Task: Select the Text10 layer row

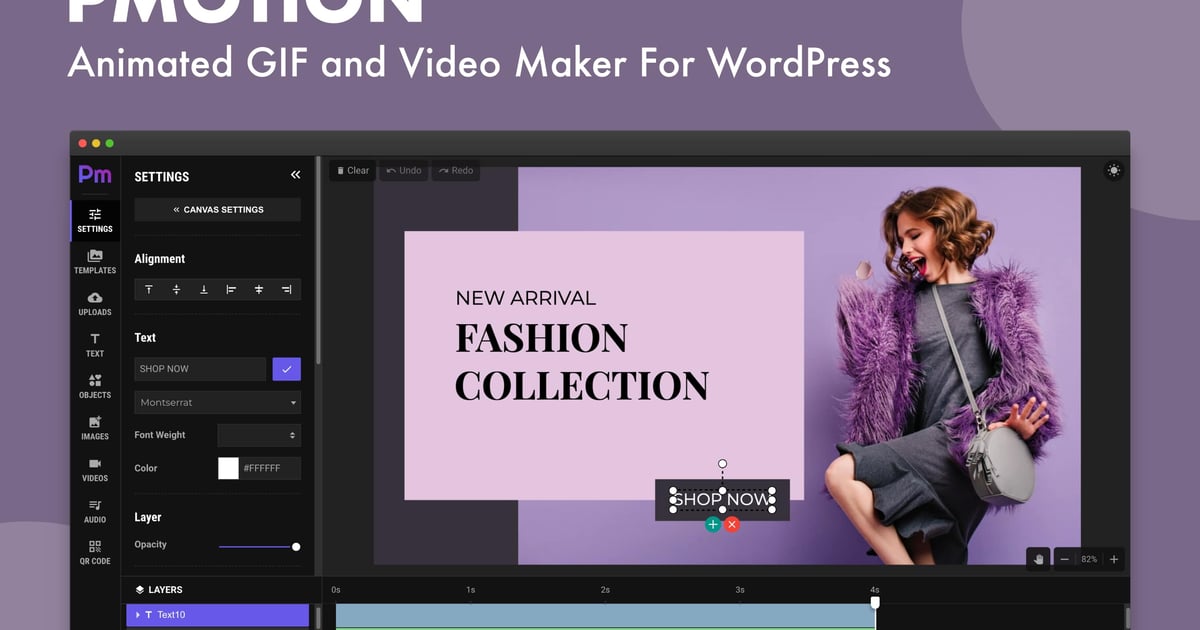Action: click(x=218, y=615)
